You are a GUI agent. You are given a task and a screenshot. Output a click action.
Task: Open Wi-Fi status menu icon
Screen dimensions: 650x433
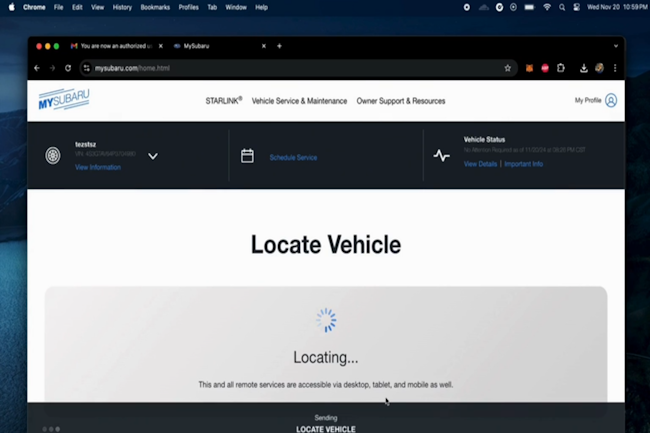coord(547,7)
